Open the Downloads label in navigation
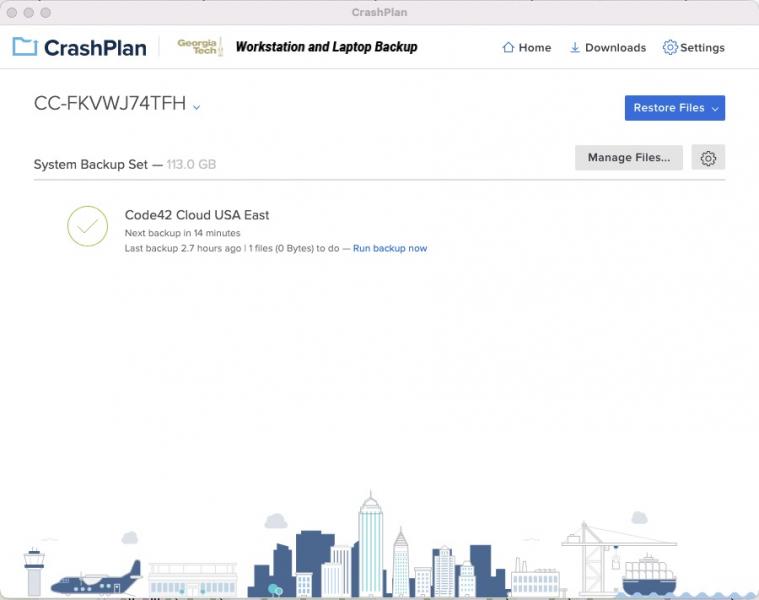Image resolution: width=759 pixels, height=600 pixels. pos(615,48)
